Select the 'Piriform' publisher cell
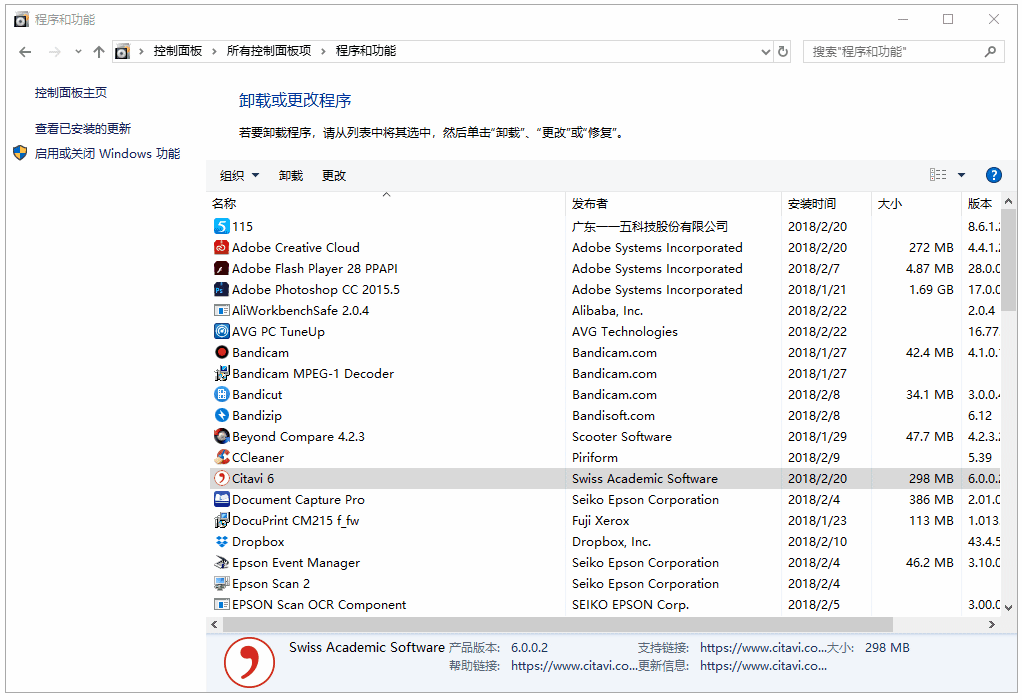 click(x=594, y=457)
